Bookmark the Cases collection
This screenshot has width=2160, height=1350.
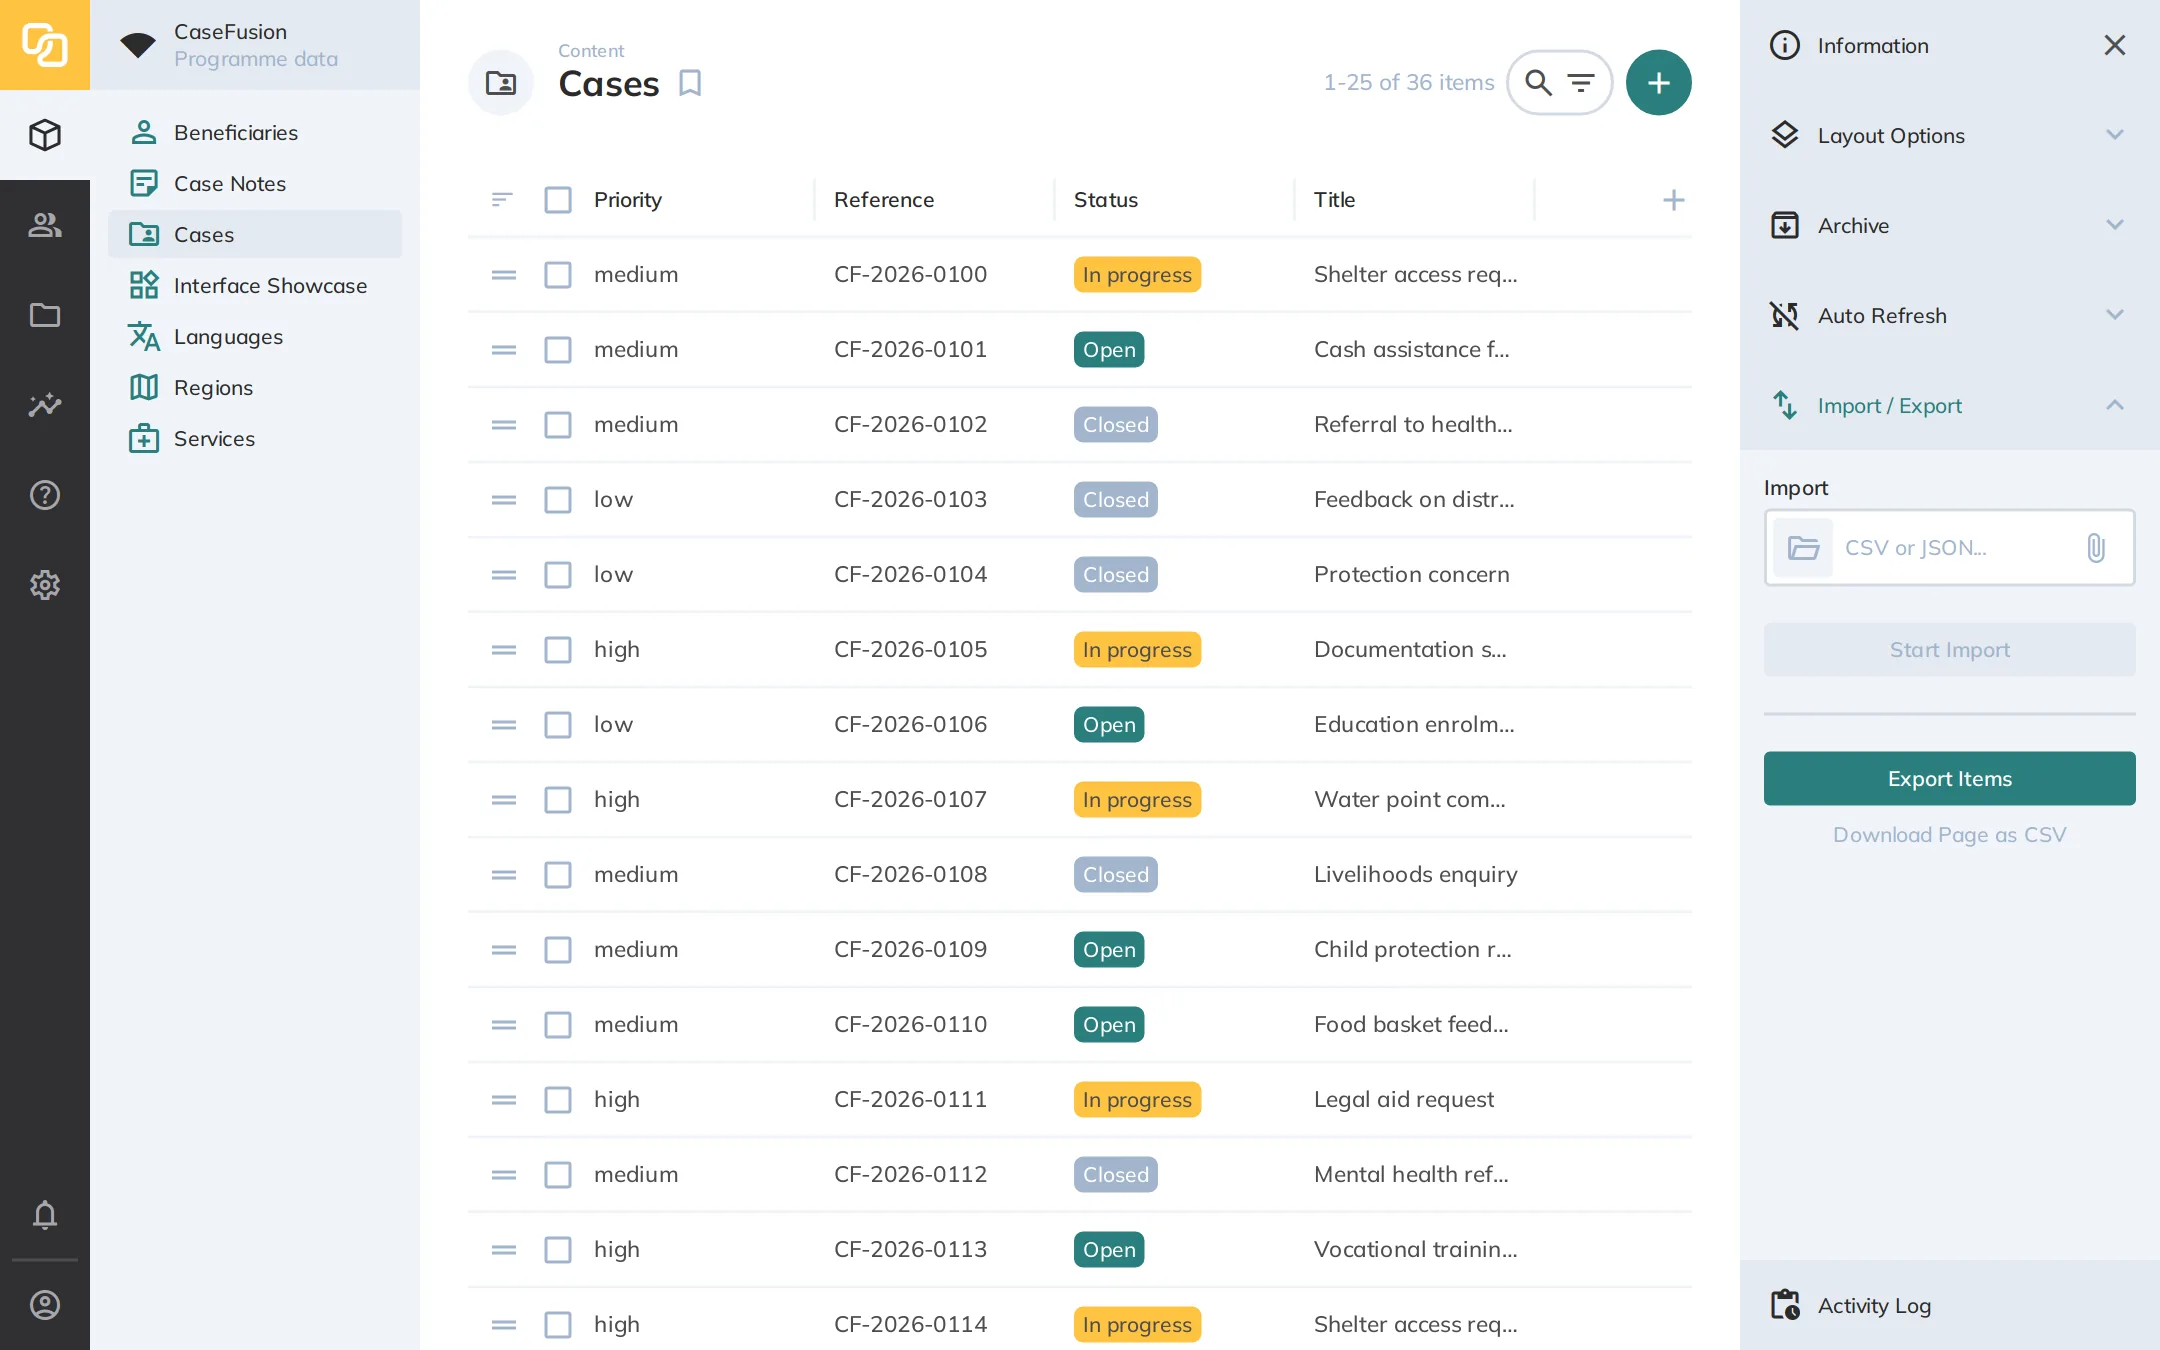(690, 83)
